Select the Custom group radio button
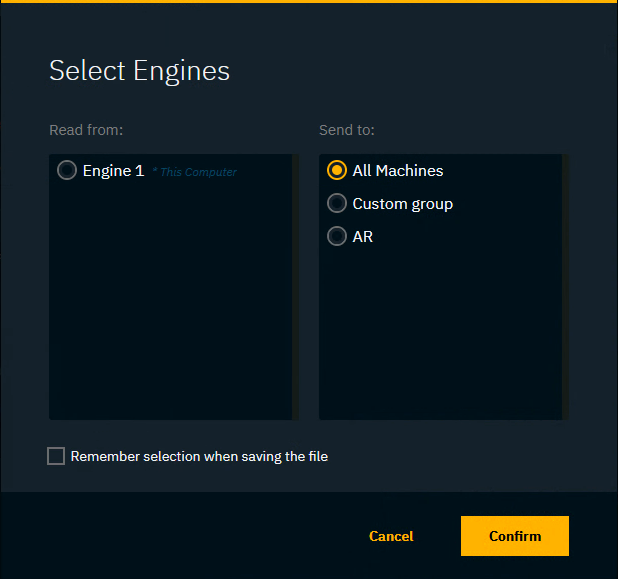Screen dimensions: 618x579 coord(337,204)
